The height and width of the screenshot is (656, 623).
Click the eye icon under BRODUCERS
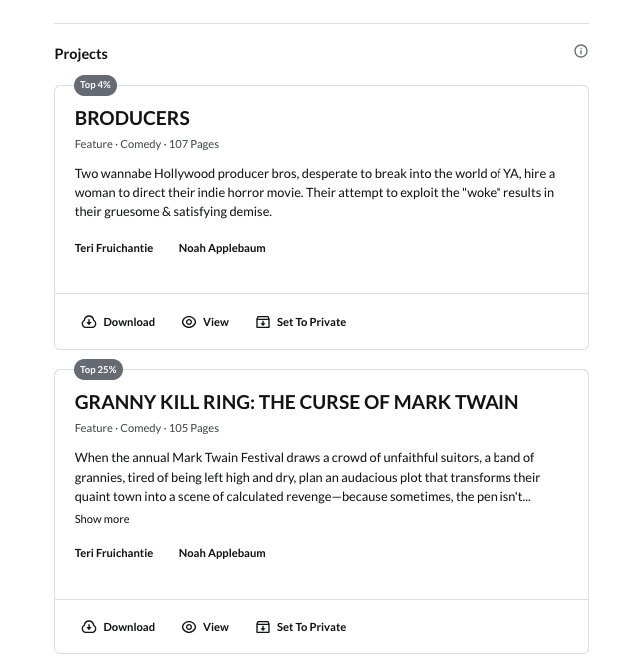[x=189, y=322]
